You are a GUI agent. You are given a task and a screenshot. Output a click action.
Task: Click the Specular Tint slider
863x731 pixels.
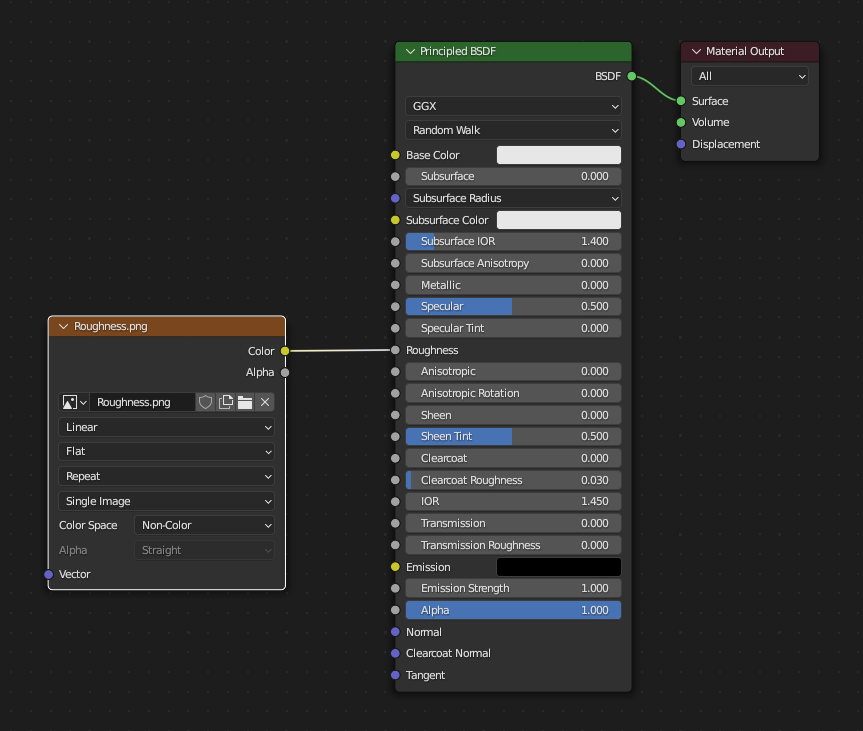[x=513, y=328]
